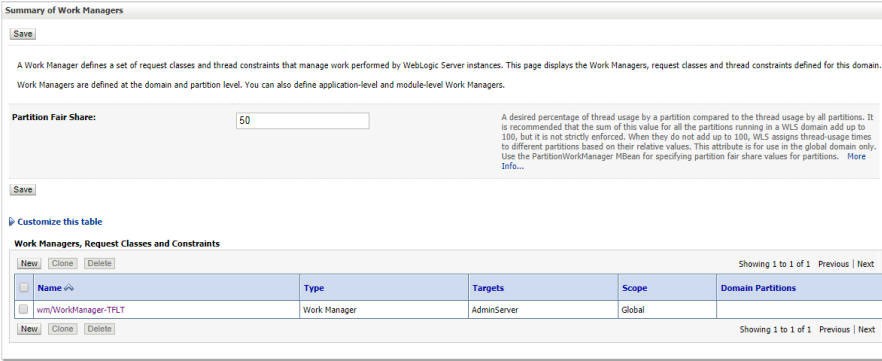This screenshot has height=361, width=882.
Task: Click the Work Managers, Request Classes and Constraints title
Action: point(116,244)
